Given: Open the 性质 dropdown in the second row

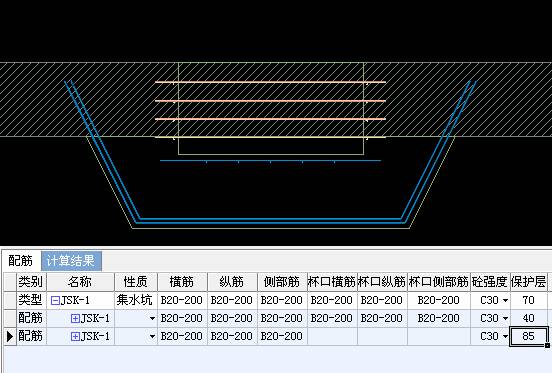Looking at the screenshot, I should pyautogui.click(x=152, y=318).
